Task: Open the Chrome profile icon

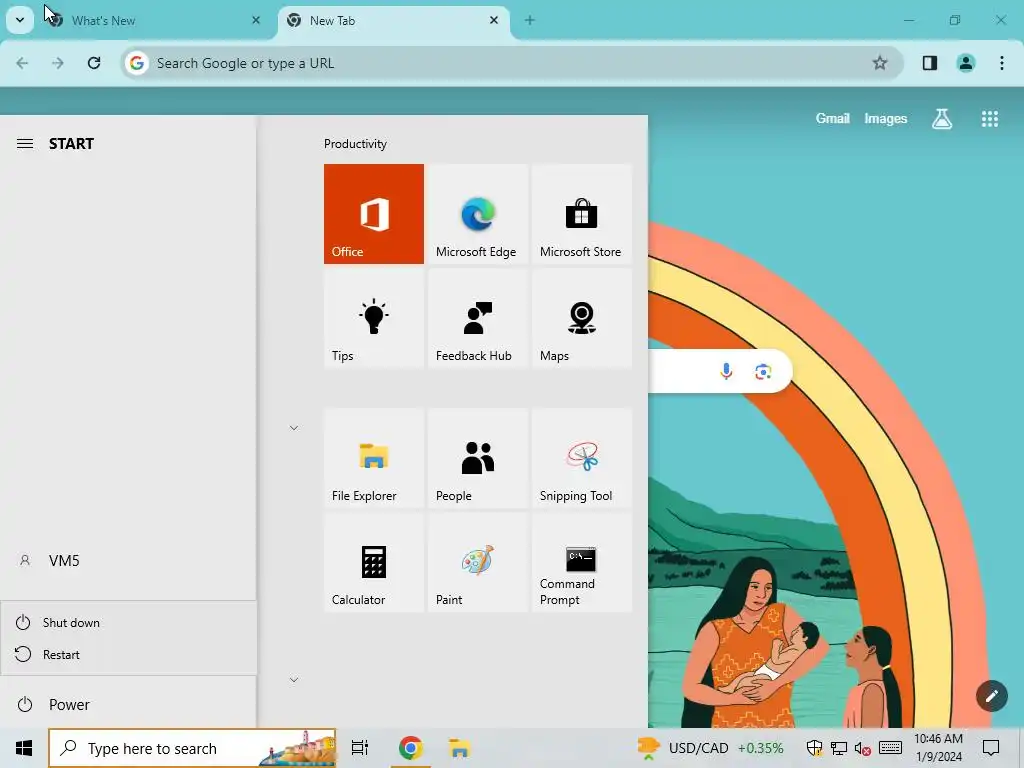Action: [965, 63]
